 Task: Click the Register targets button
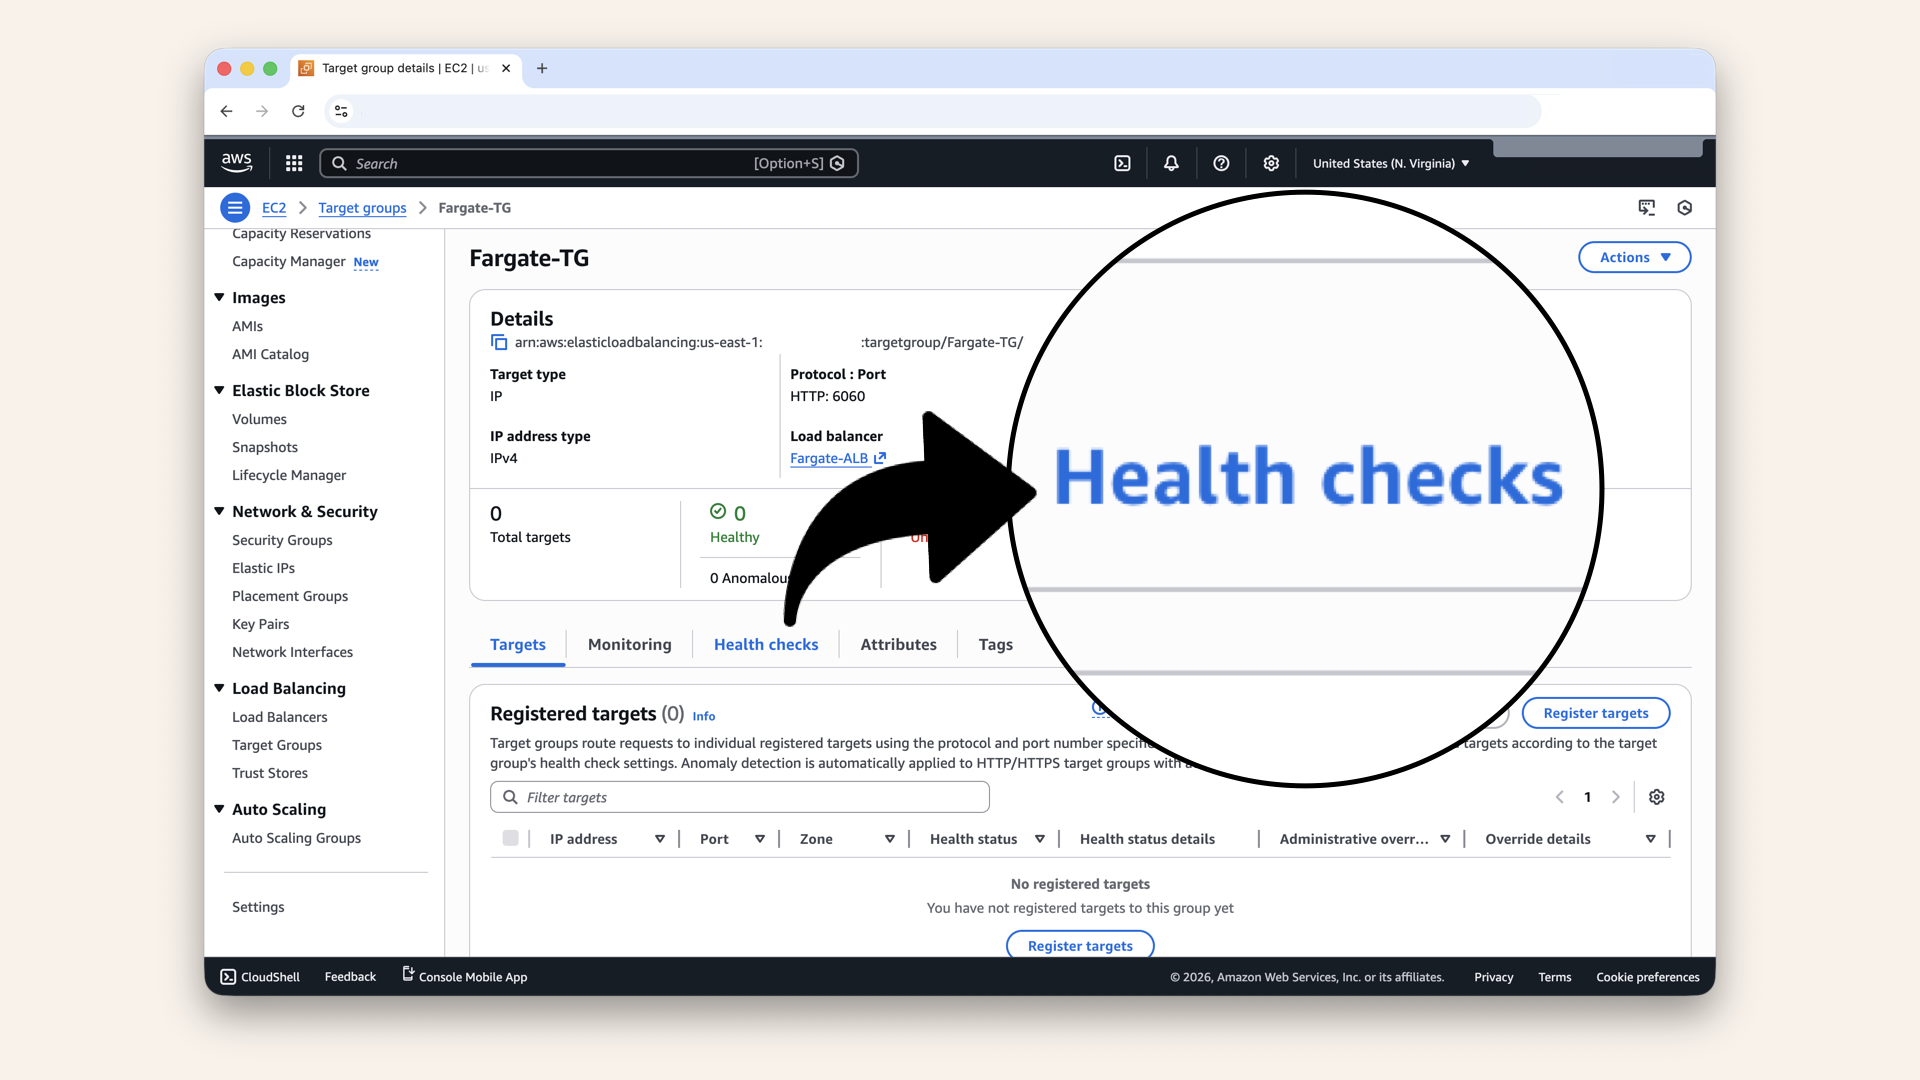point(1595,713)
